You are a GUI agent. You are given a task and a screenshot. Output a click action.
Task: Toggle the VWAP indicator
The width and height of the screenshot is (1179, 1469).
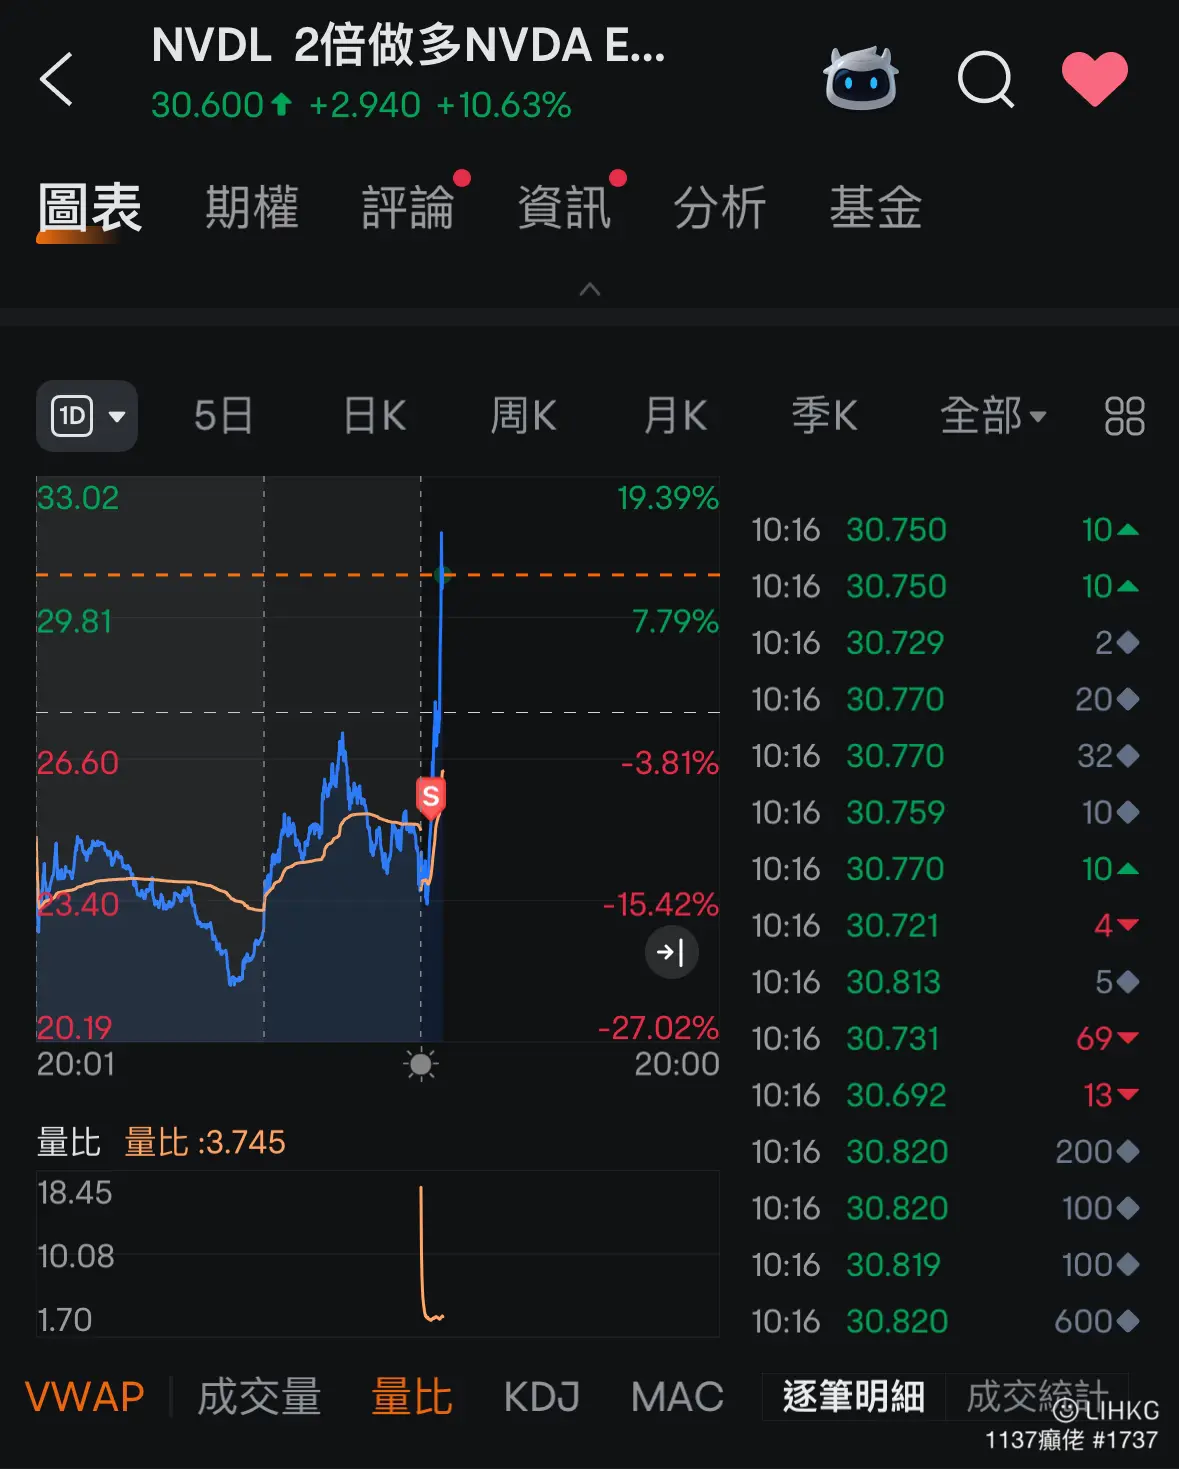[85, 1397]
